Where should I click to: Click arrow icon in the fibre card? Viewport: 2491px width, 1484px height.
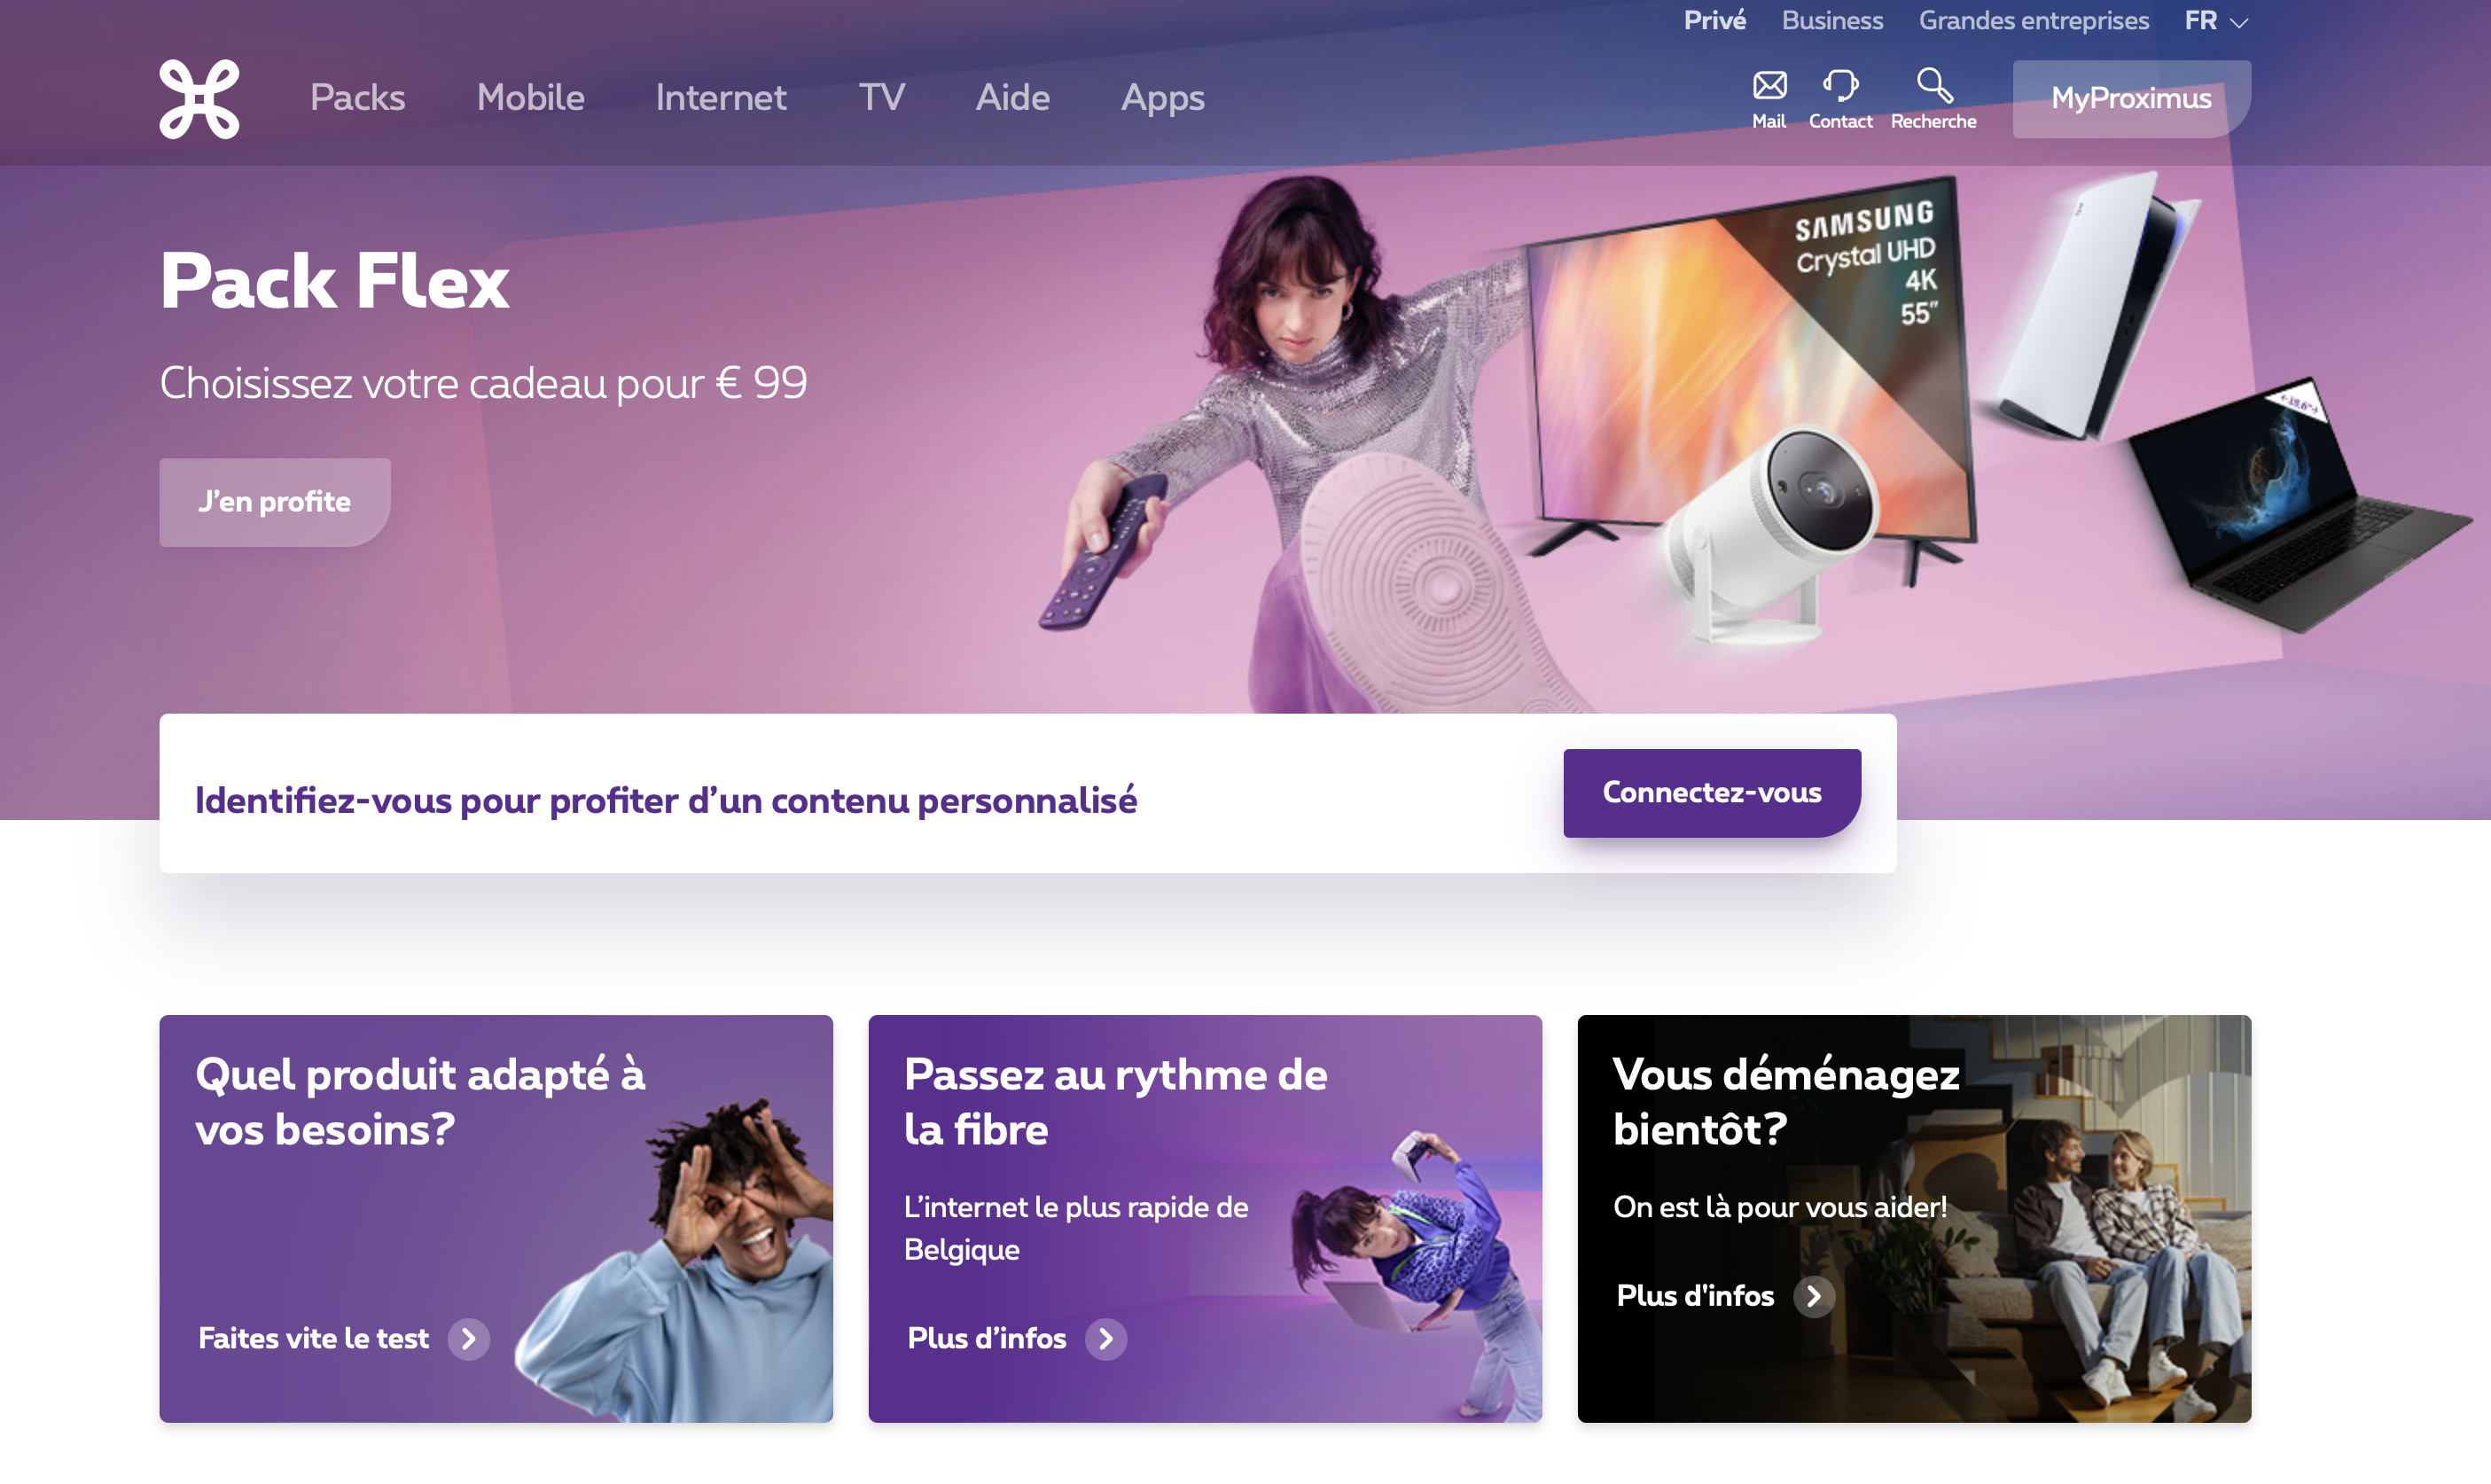click(1106, 1339)
